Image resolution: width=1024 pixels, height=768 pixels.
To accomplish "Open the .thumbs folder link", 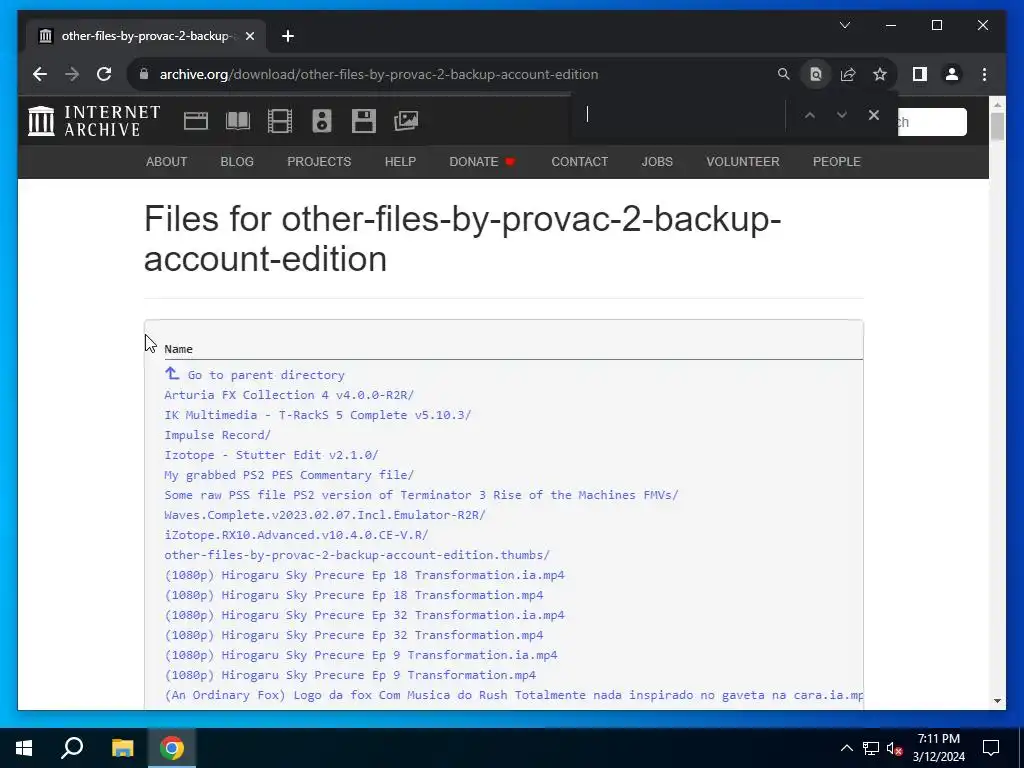I will pyautogui.click(x=357, y=555).
